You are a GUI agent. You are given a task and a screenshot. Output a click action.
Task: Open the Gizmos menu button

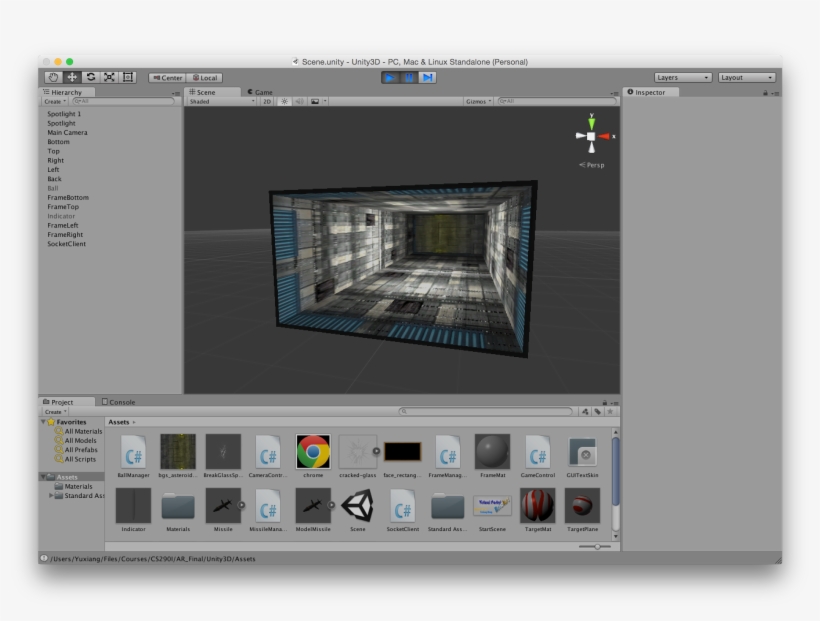(479, 101)
